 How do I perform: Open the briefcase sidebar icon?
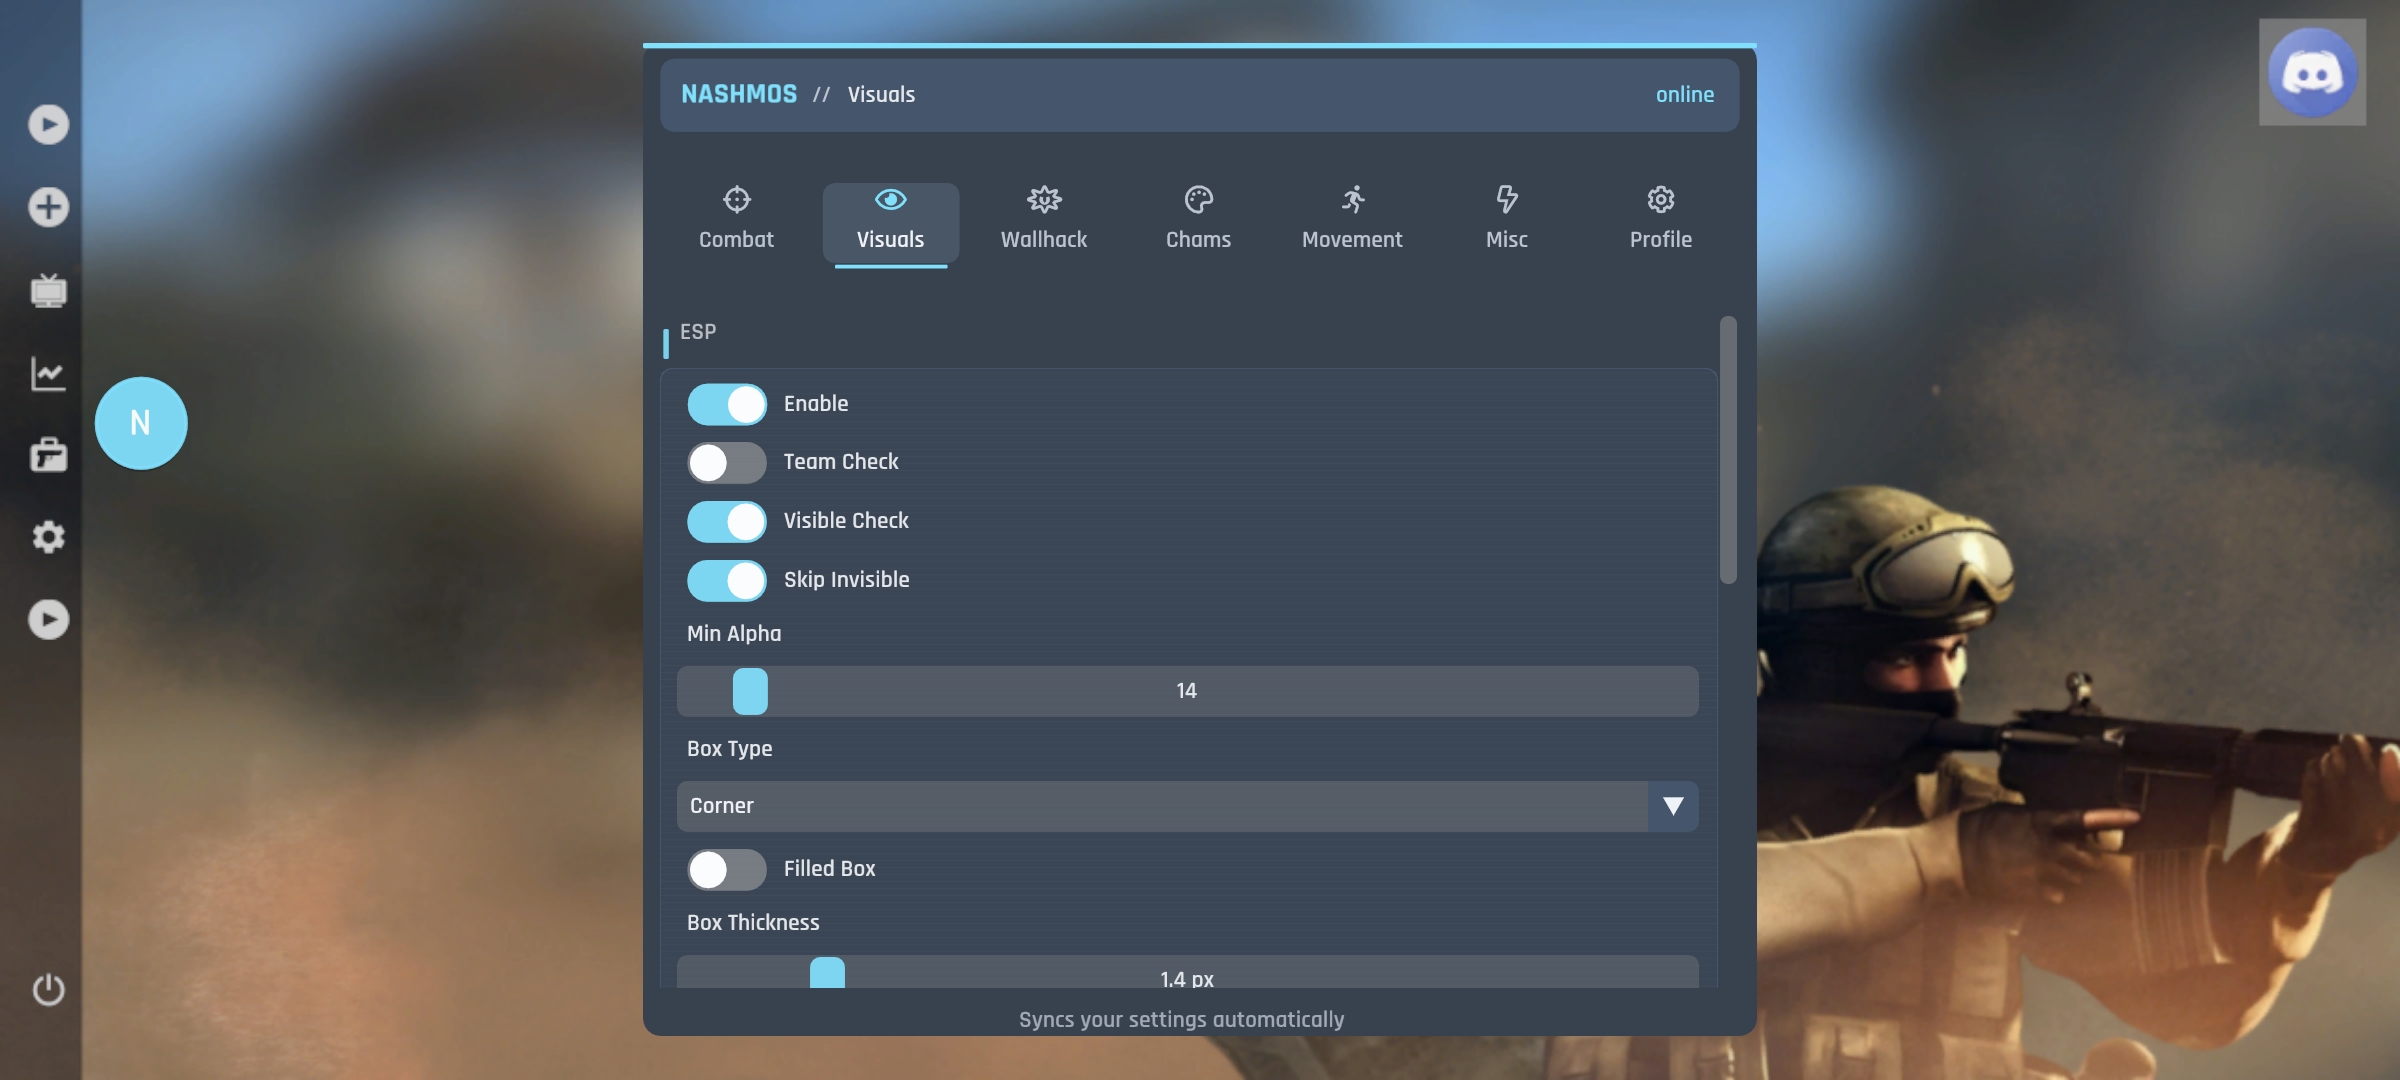pyautogui.click(x=48, y=455)
